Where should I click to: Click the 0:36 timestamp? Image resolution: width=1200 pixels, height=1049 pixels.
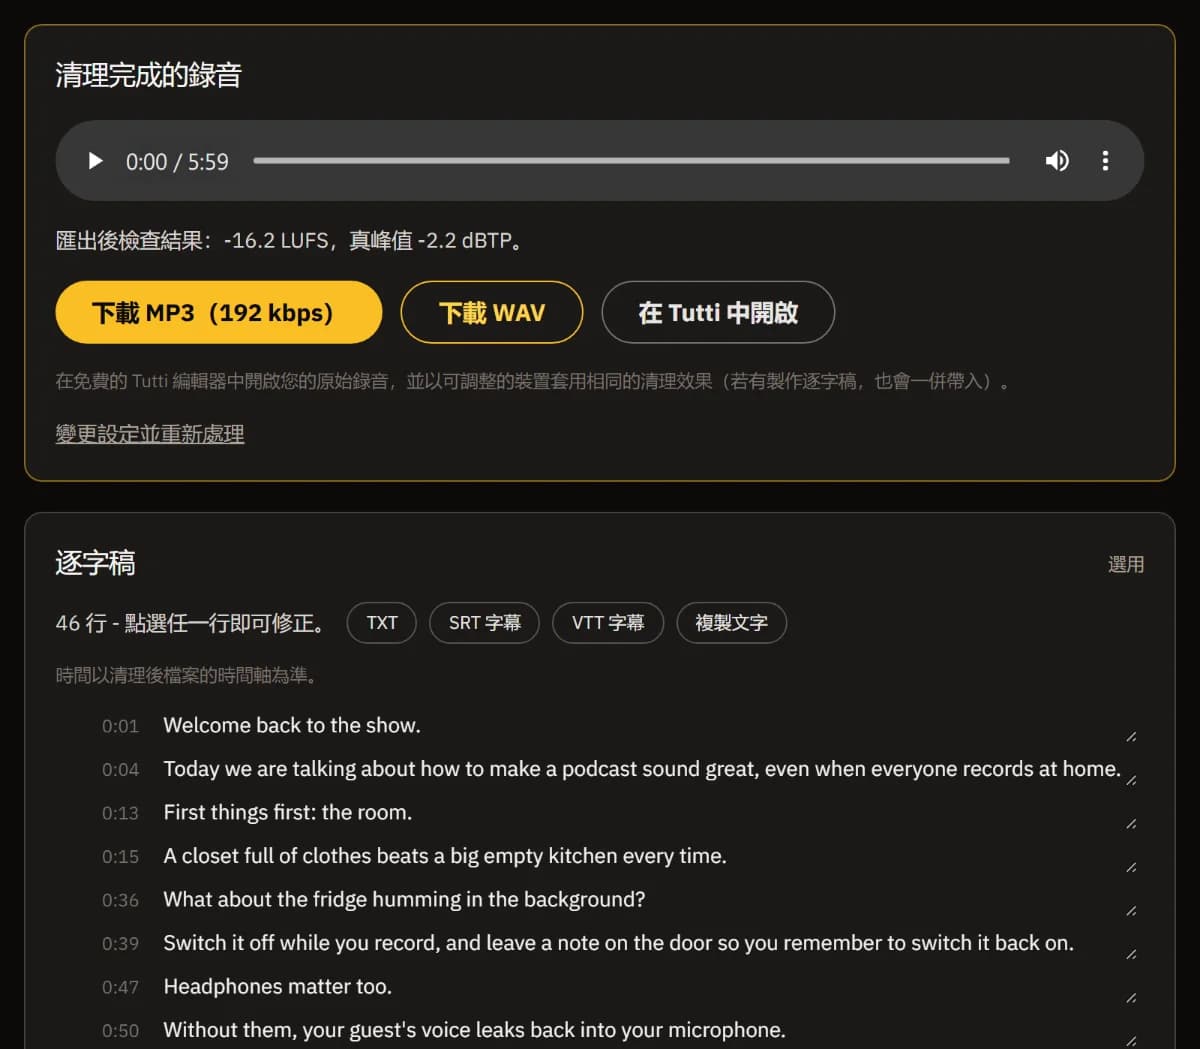coord(120,900)
